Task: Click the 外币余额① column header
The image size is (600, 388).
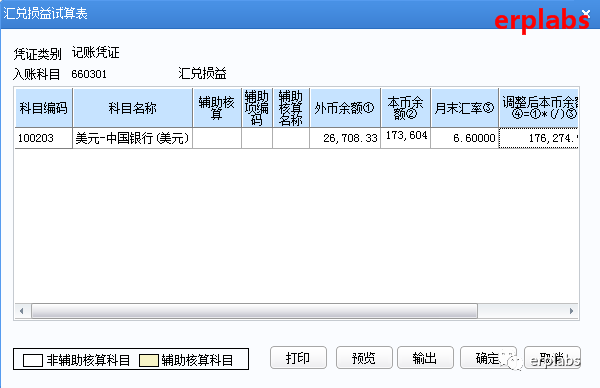Action: (345, 108)
